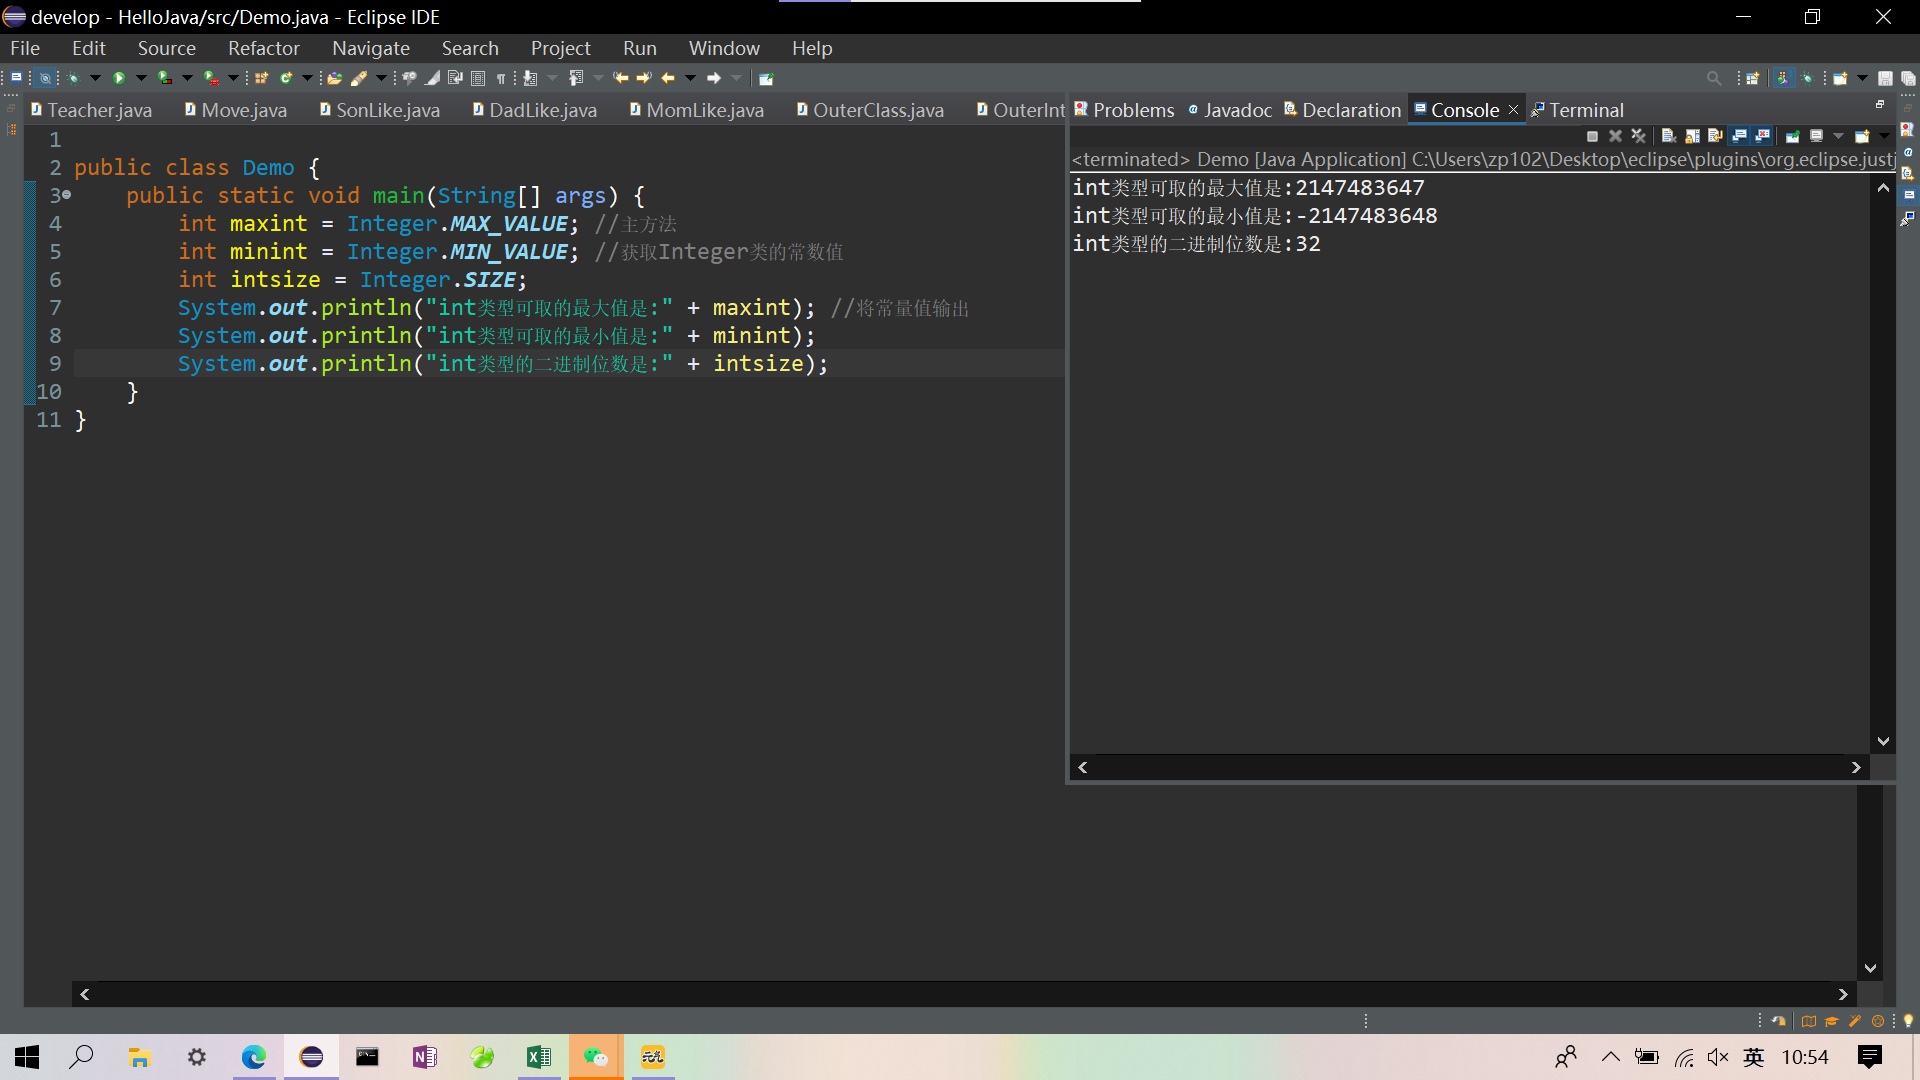Screen dimensions: 1920x1080
Task: Click Clear Console icon
Action: [1668, 136]
